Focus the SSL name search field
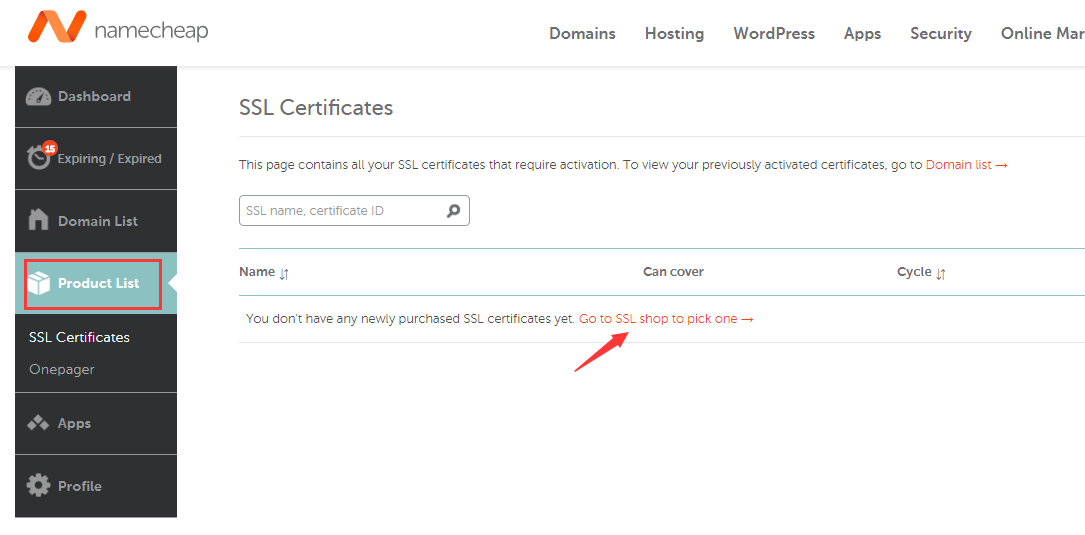This screenshot has height=535, width=1085. point(340,211)
